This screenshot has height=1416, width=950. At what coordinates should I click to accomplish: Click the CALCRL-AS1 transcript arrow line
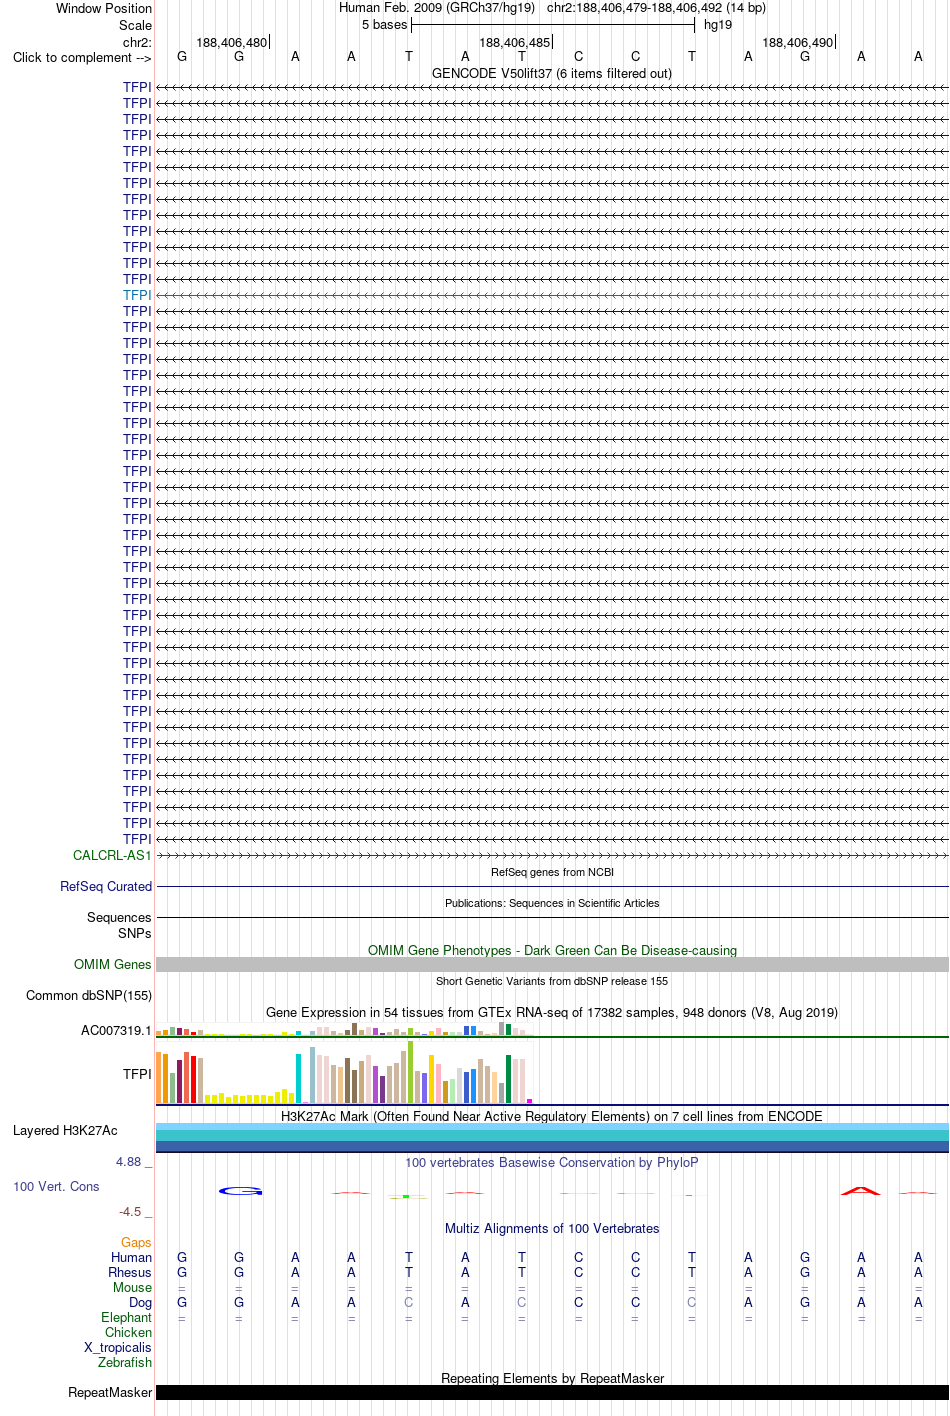[552, 855]
